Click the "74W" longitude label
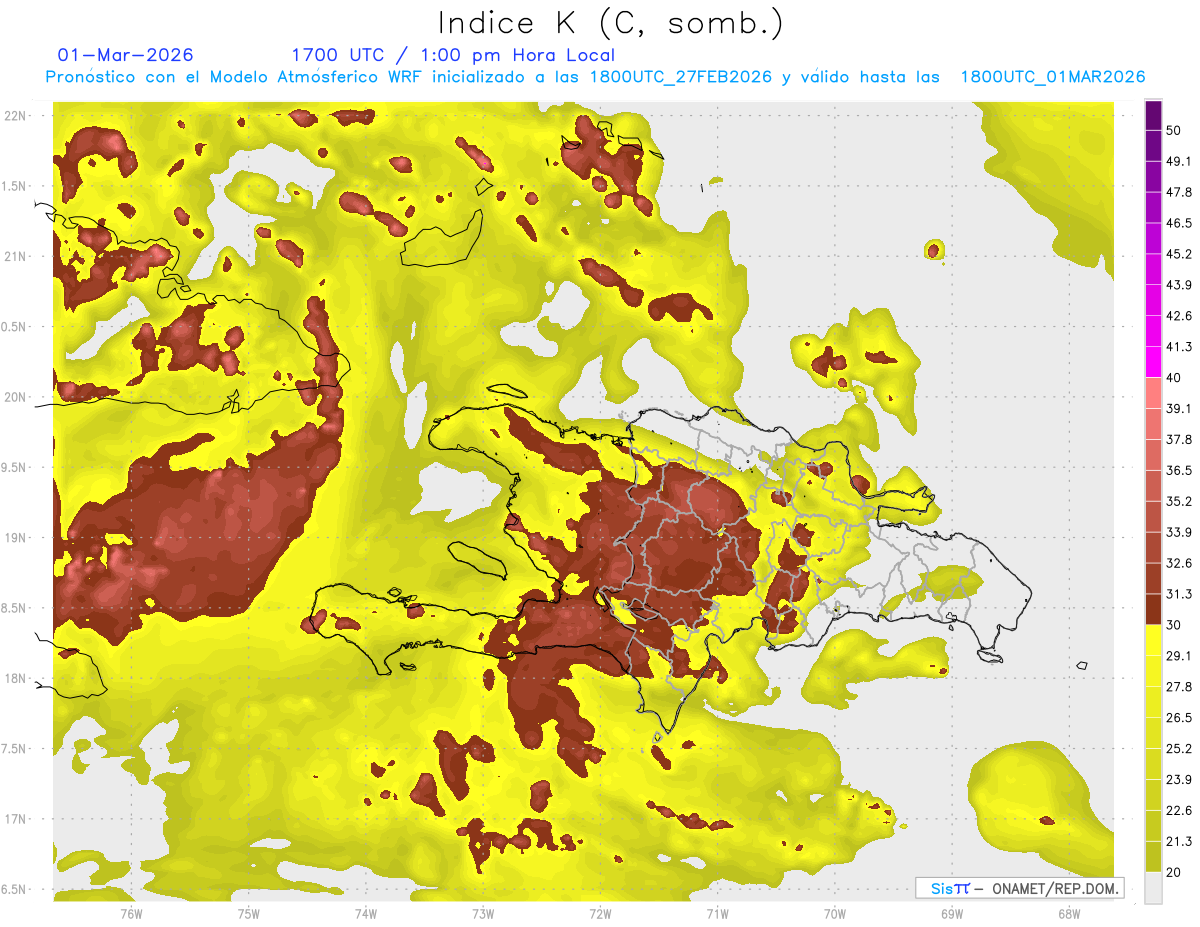 [366, 914]
